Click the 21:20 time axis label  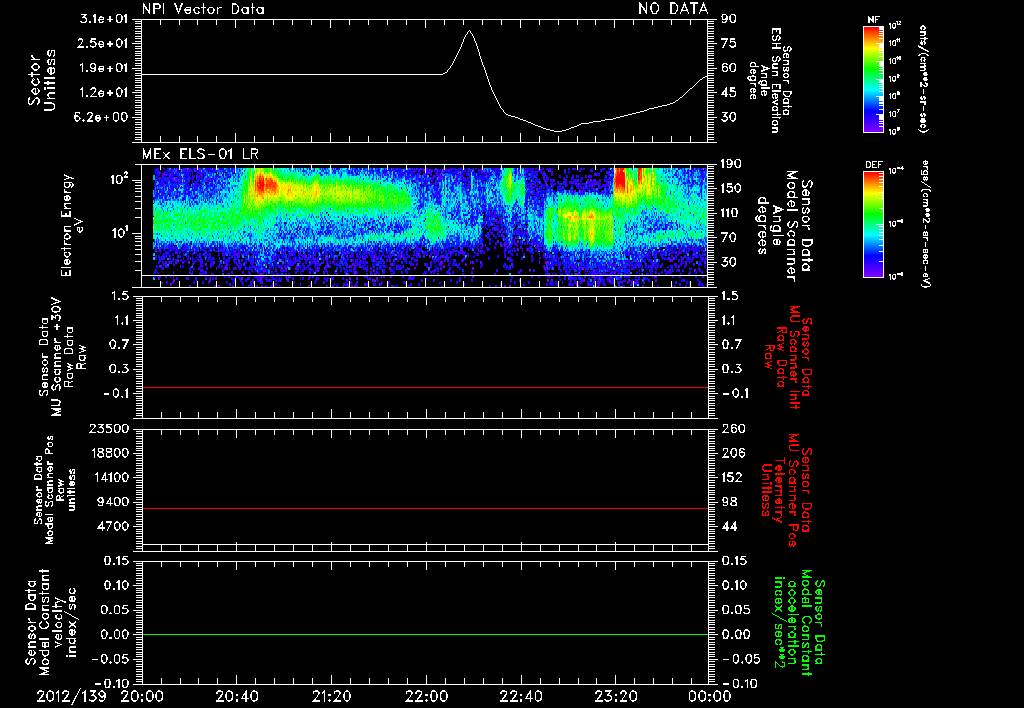point(331,696)
